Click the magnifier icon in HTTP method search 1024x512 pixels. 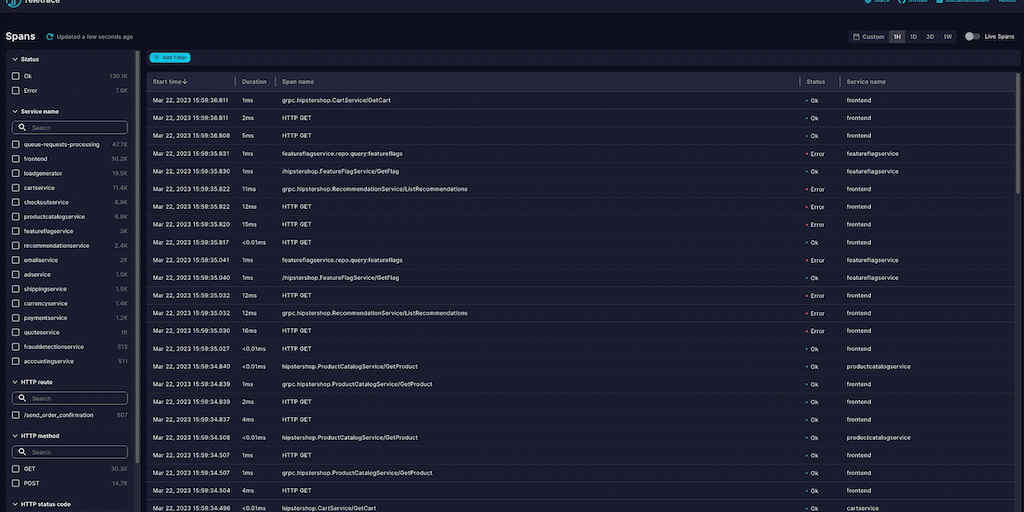click(23, 452)
